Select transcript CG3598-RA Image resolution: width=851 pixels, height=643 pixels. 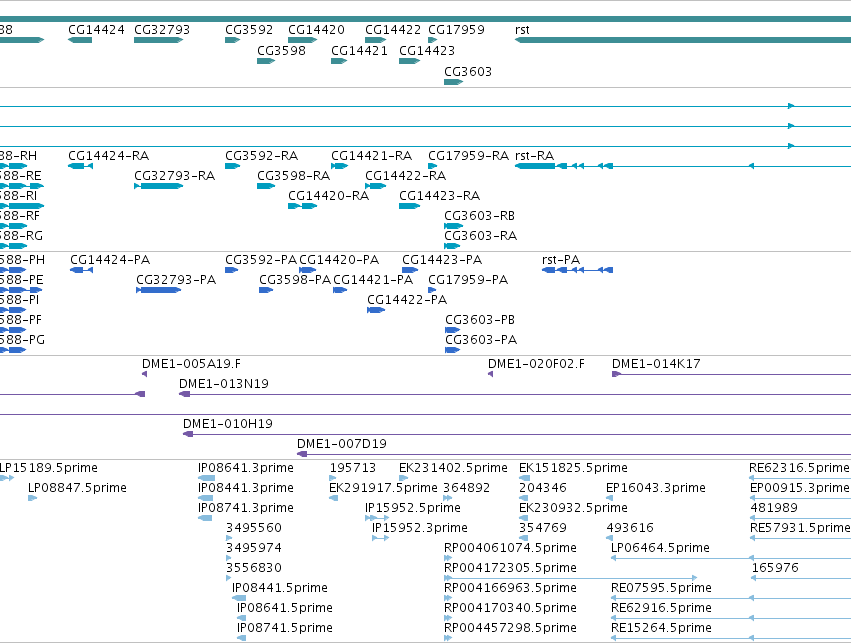pos(294,176)
